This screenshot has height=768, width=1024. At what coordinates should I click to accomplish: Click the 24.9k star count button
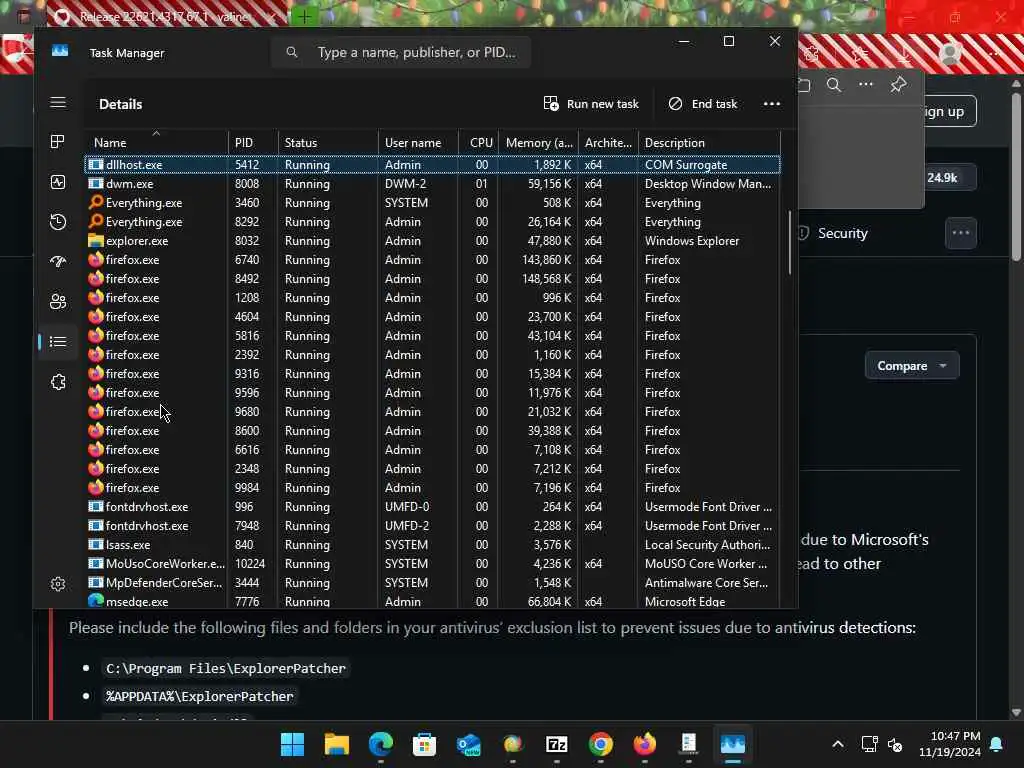942,178
